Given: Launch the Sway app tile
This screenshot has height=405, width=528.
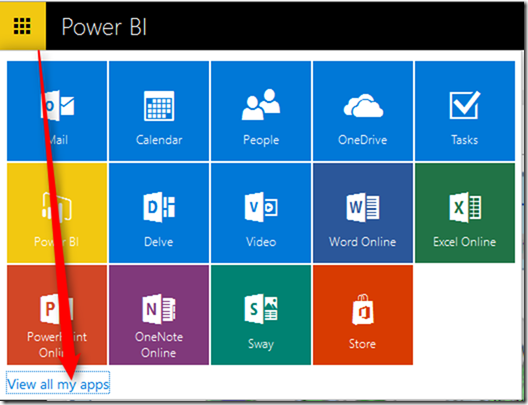Looking at the screenshot, I should (261, 315).
